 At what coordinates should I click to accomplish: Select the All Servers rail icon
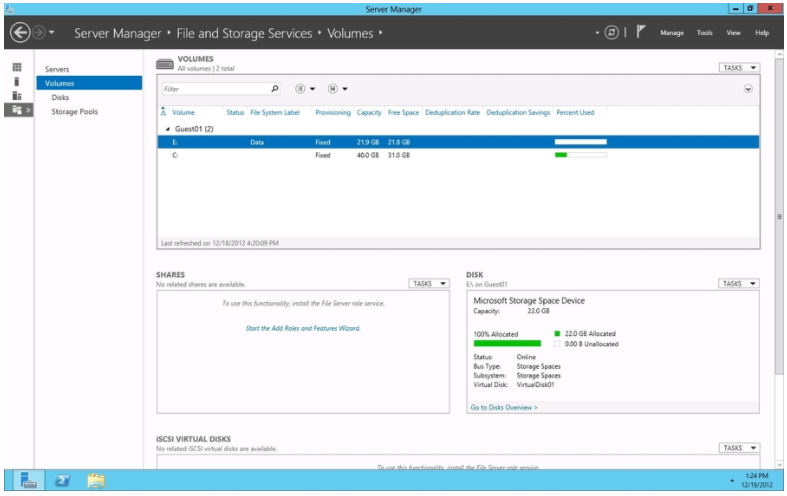[x=16, y=95]
